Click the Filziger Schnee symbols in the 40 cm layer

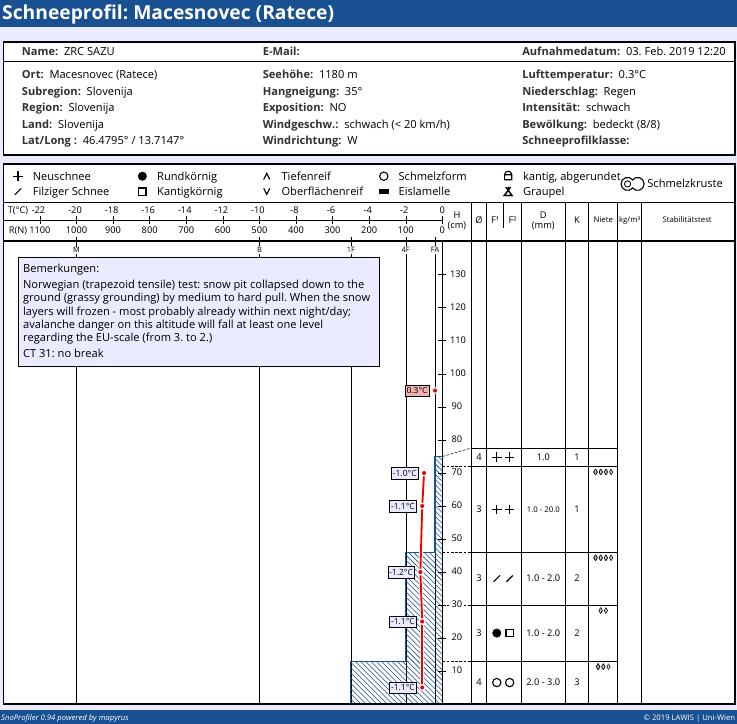tap(503, 578)
